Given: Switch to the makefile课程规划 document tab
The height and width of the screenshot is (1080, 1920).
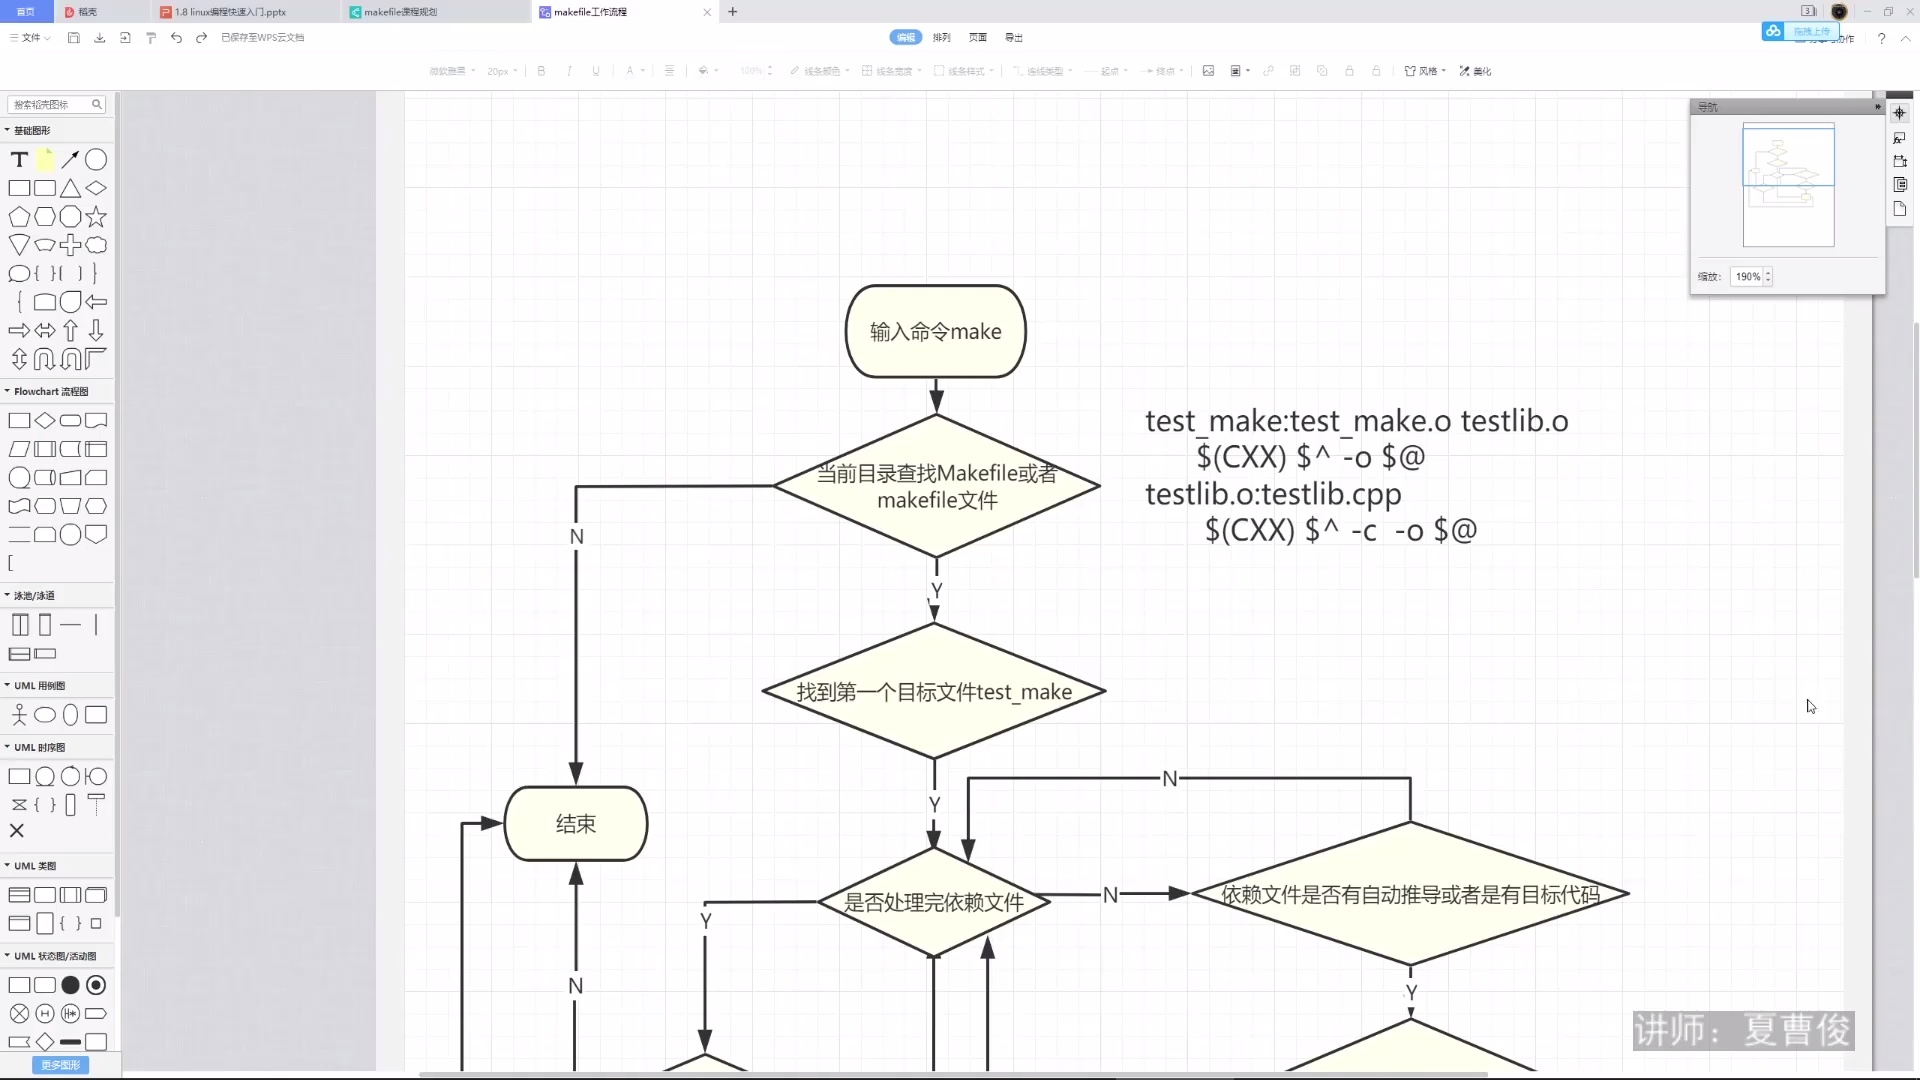Looking at the screenshot, I should click(x=435, y=12).
